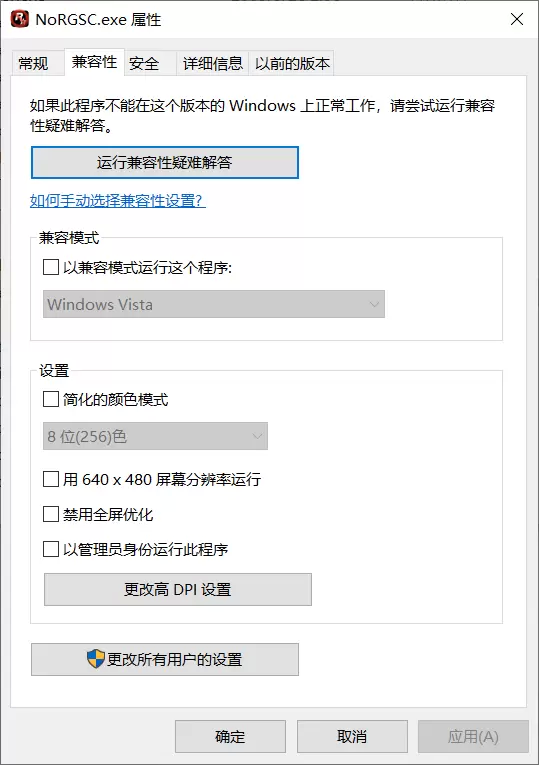Expand the 8 位(256)色 color dropdown
Viewport: 539px width, 765px height.
point(155,436)
